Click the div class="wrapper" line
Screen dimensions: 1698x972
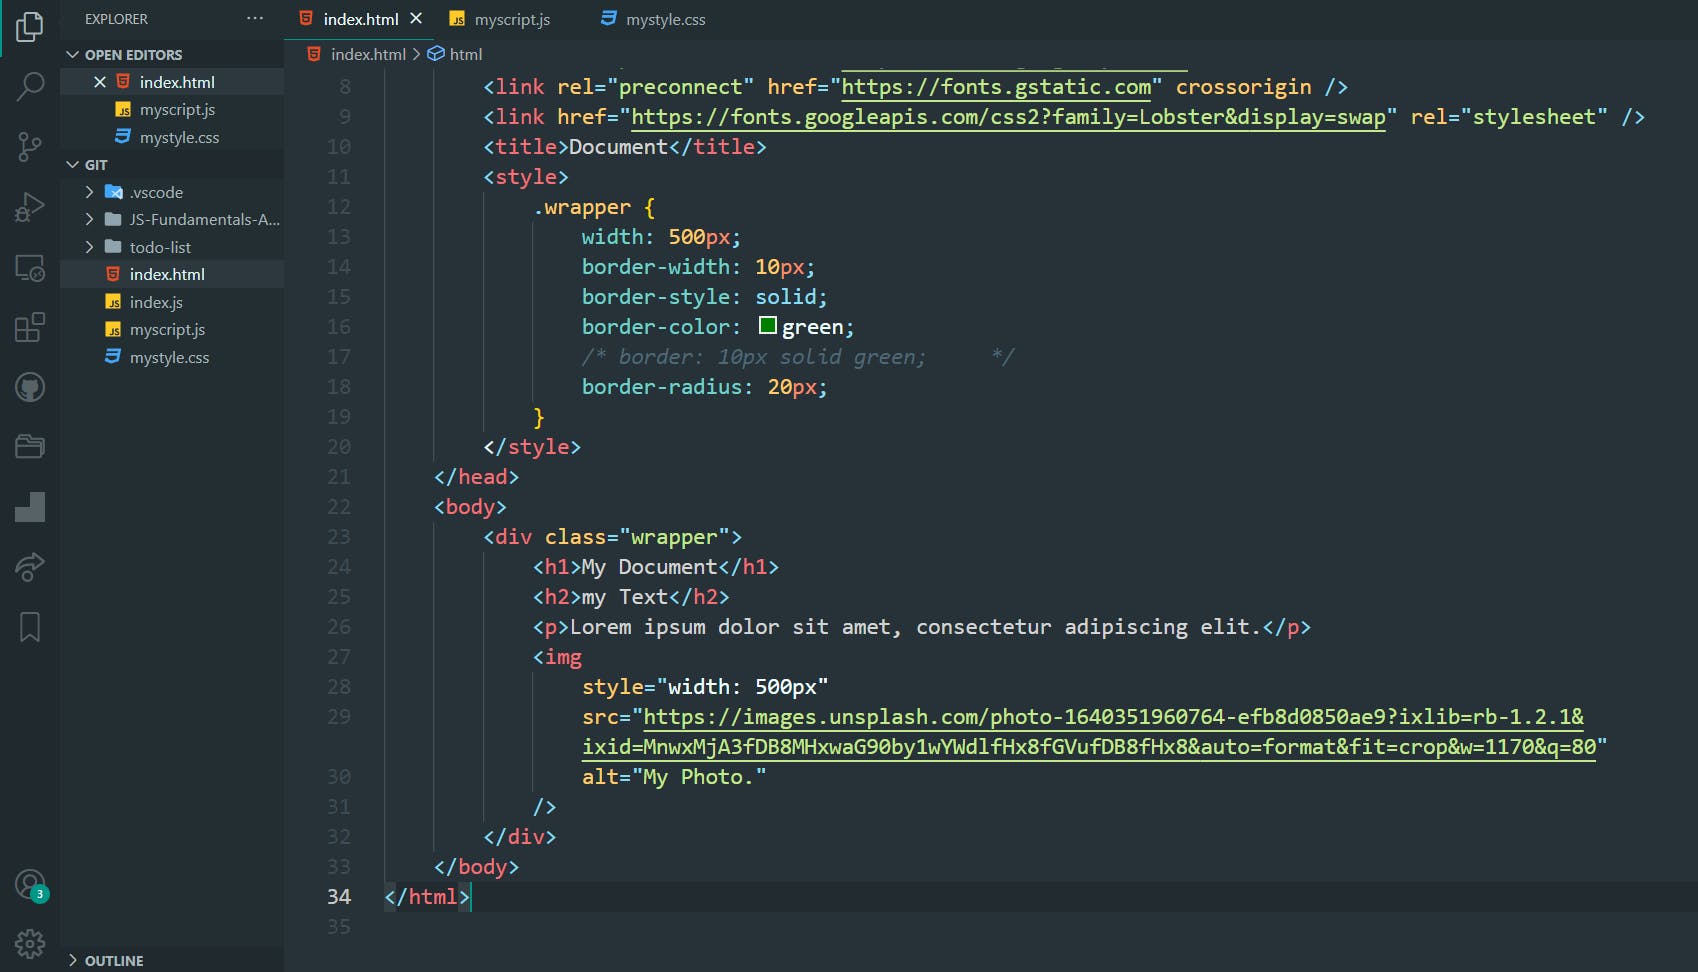[612, 537]
